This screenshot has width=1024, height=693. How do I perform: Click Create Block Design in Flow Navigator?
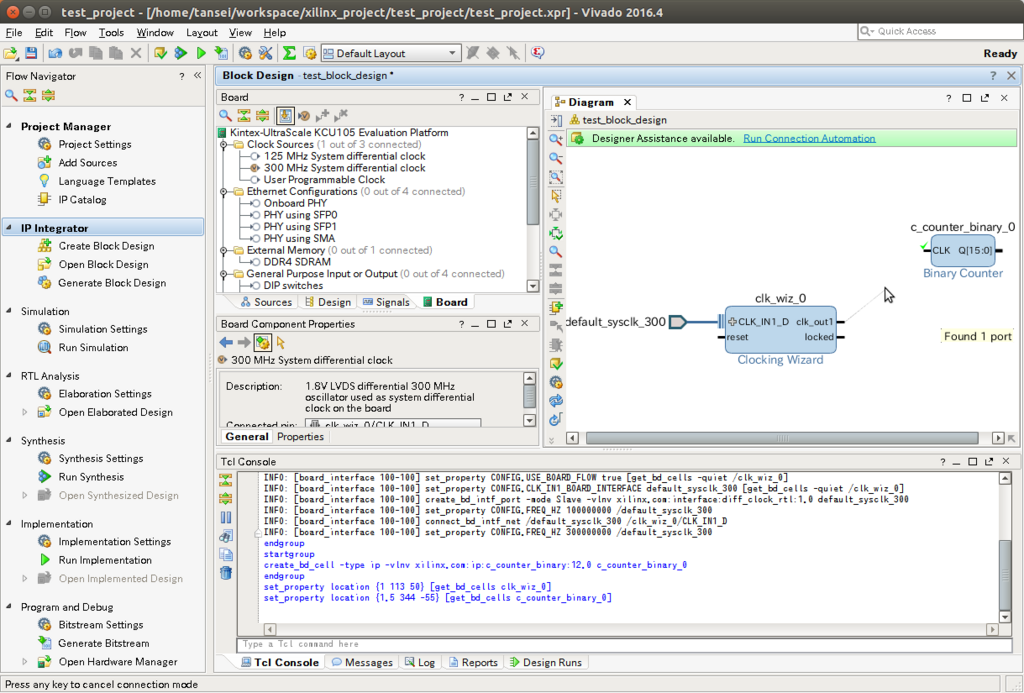pos(106,246)
